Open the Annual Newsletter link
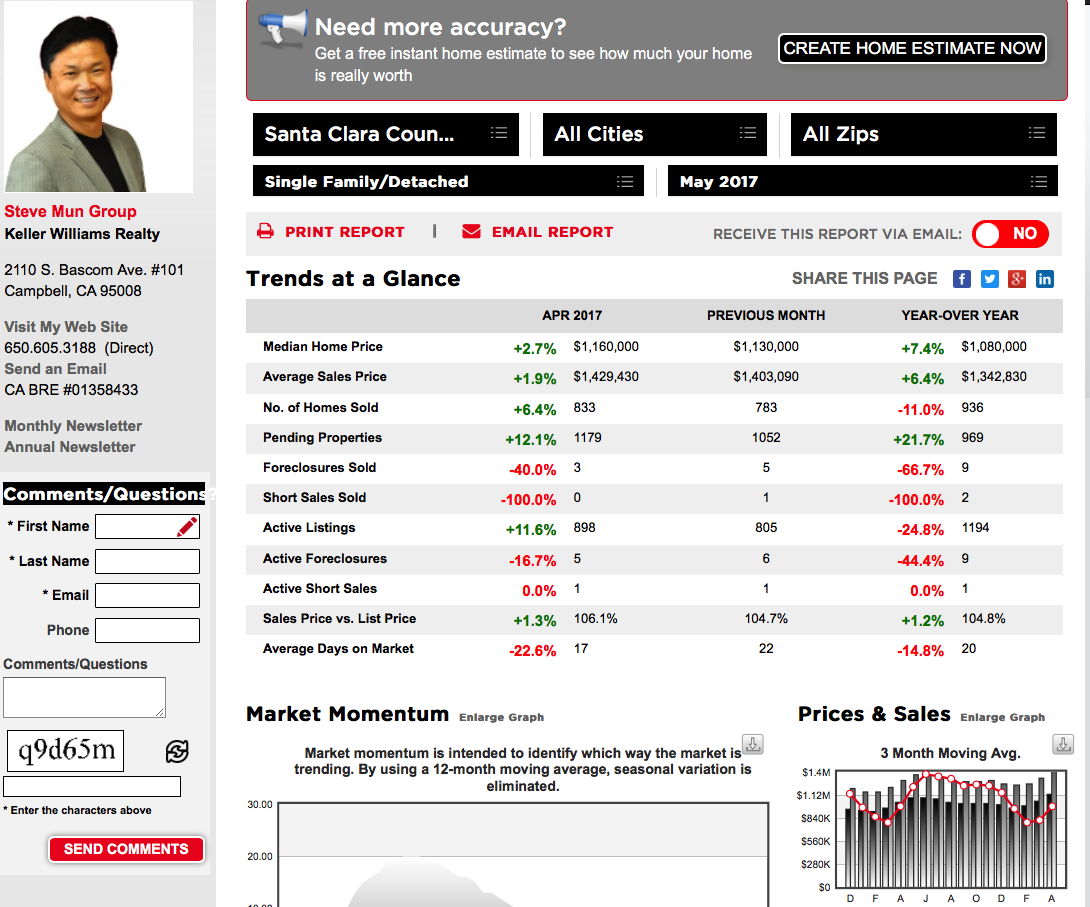Screen dimensions: 1090x907 70,447
